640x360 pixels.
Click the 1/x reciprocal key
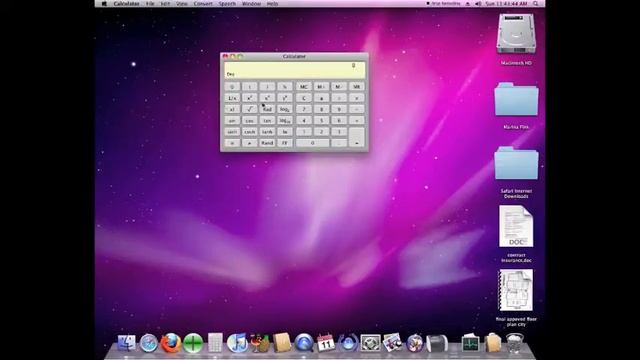click(232, 98)
